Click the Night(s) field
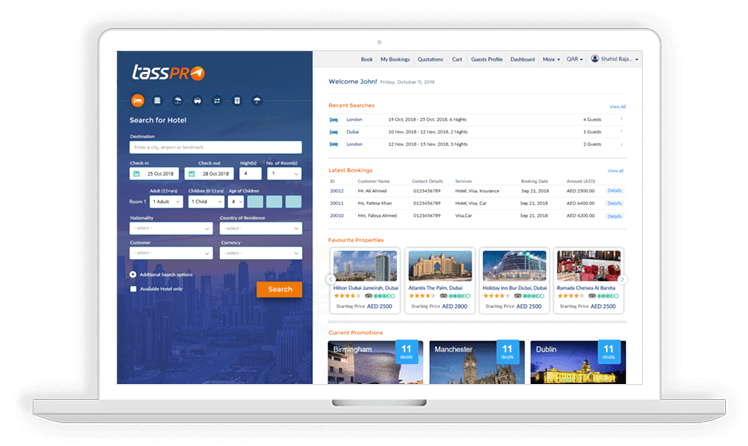The image size is (748, 446). point(250,174)
